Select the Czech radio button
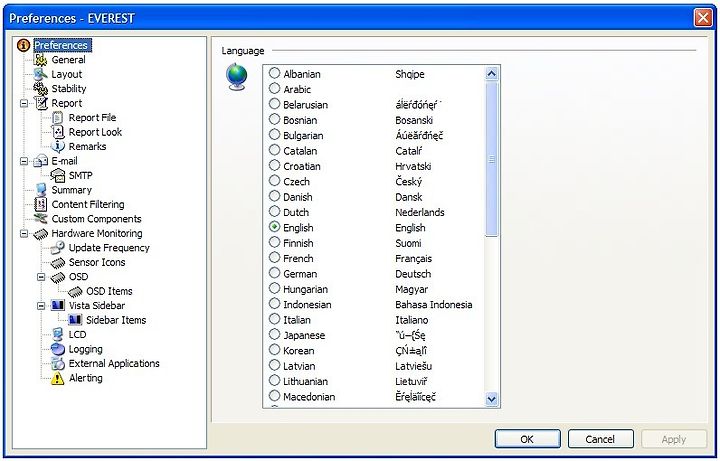The width and height of the screenshot is (720, 461). tap(274, 180)
